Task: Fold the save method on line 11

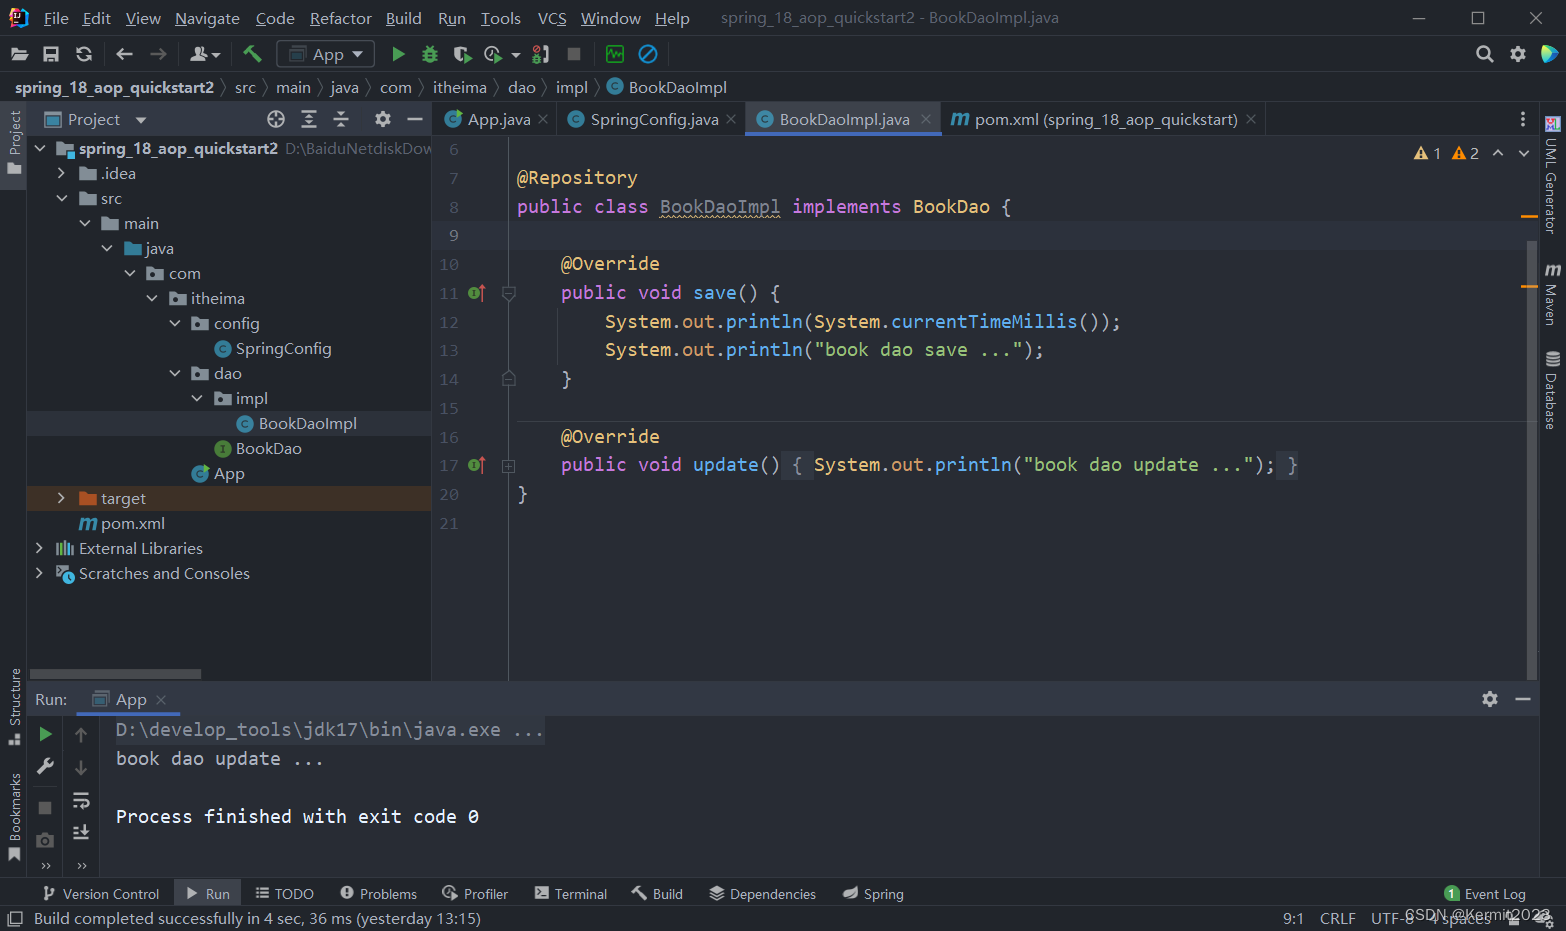Action: tap(508, 293)
